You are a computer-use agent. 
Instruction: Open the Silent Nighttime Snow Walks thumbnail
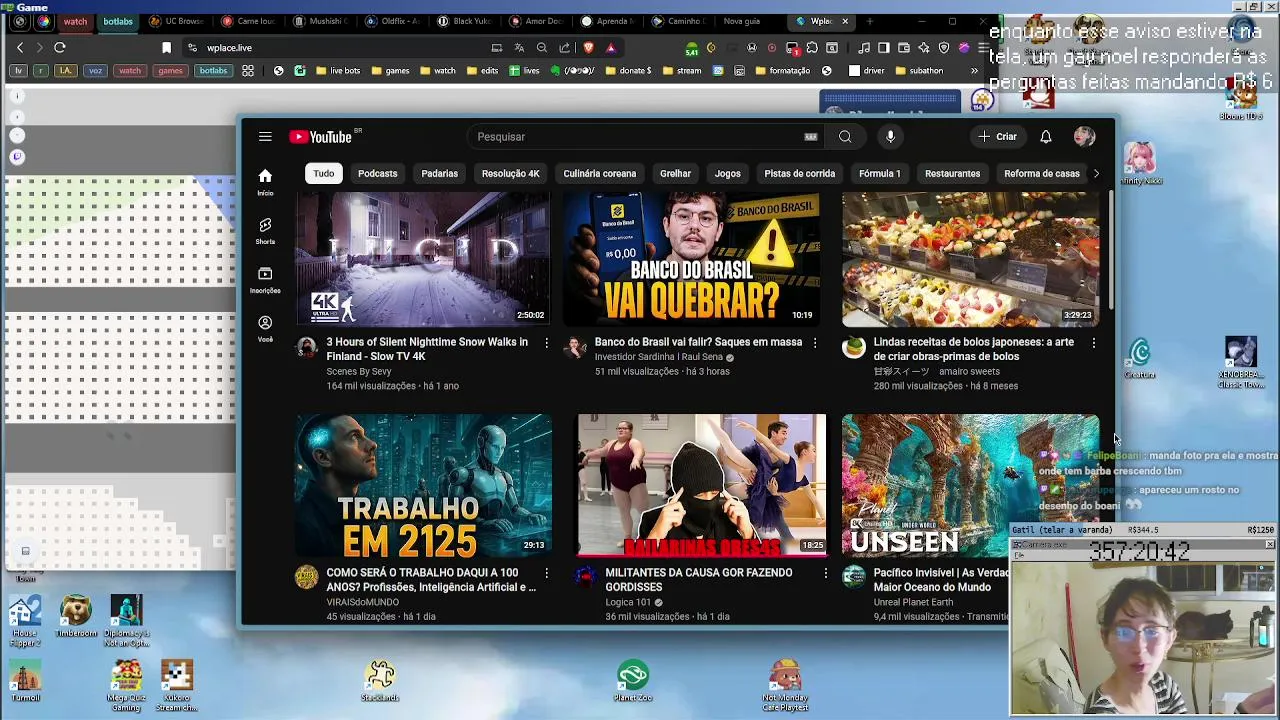tap(422, 259)
